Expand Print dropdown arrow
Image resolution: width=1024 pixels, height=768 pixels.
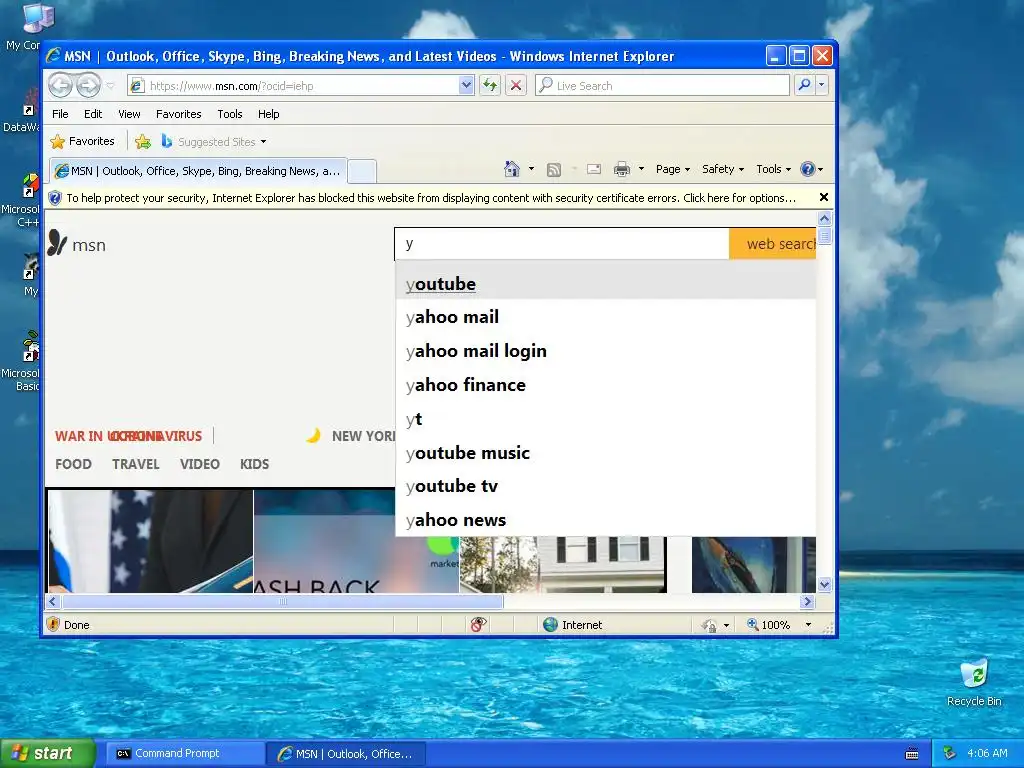tap(641, 169)
